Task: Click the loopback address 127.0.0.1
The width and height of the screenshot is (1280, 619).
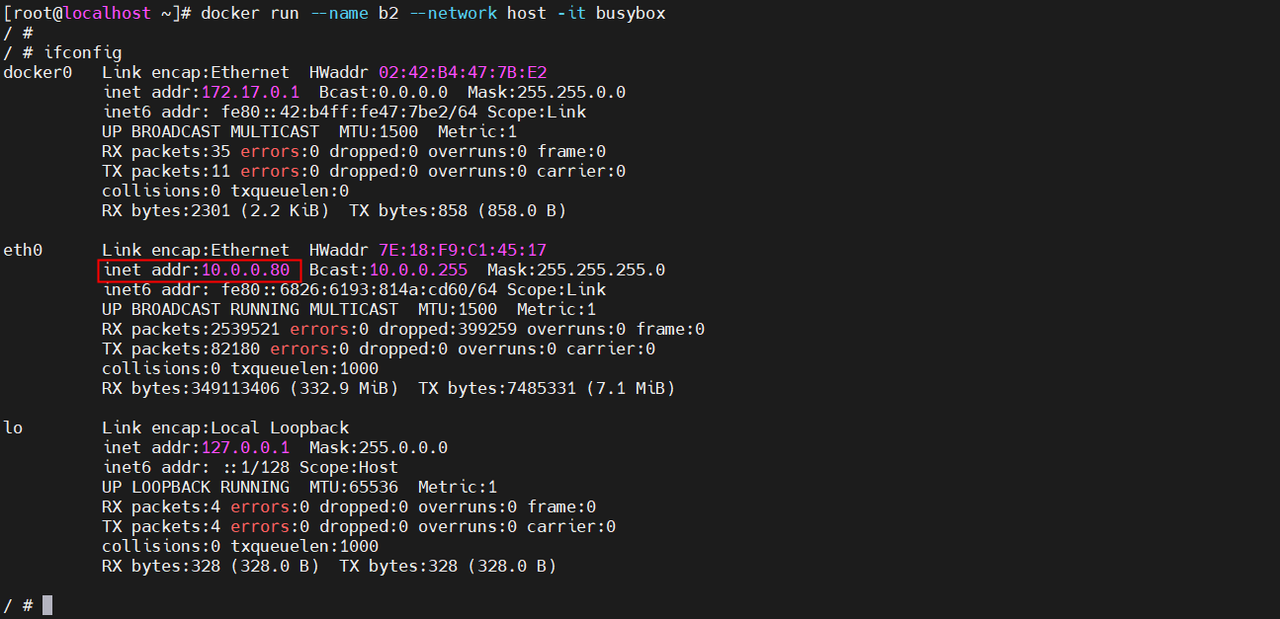Action: tap(245, 448)
